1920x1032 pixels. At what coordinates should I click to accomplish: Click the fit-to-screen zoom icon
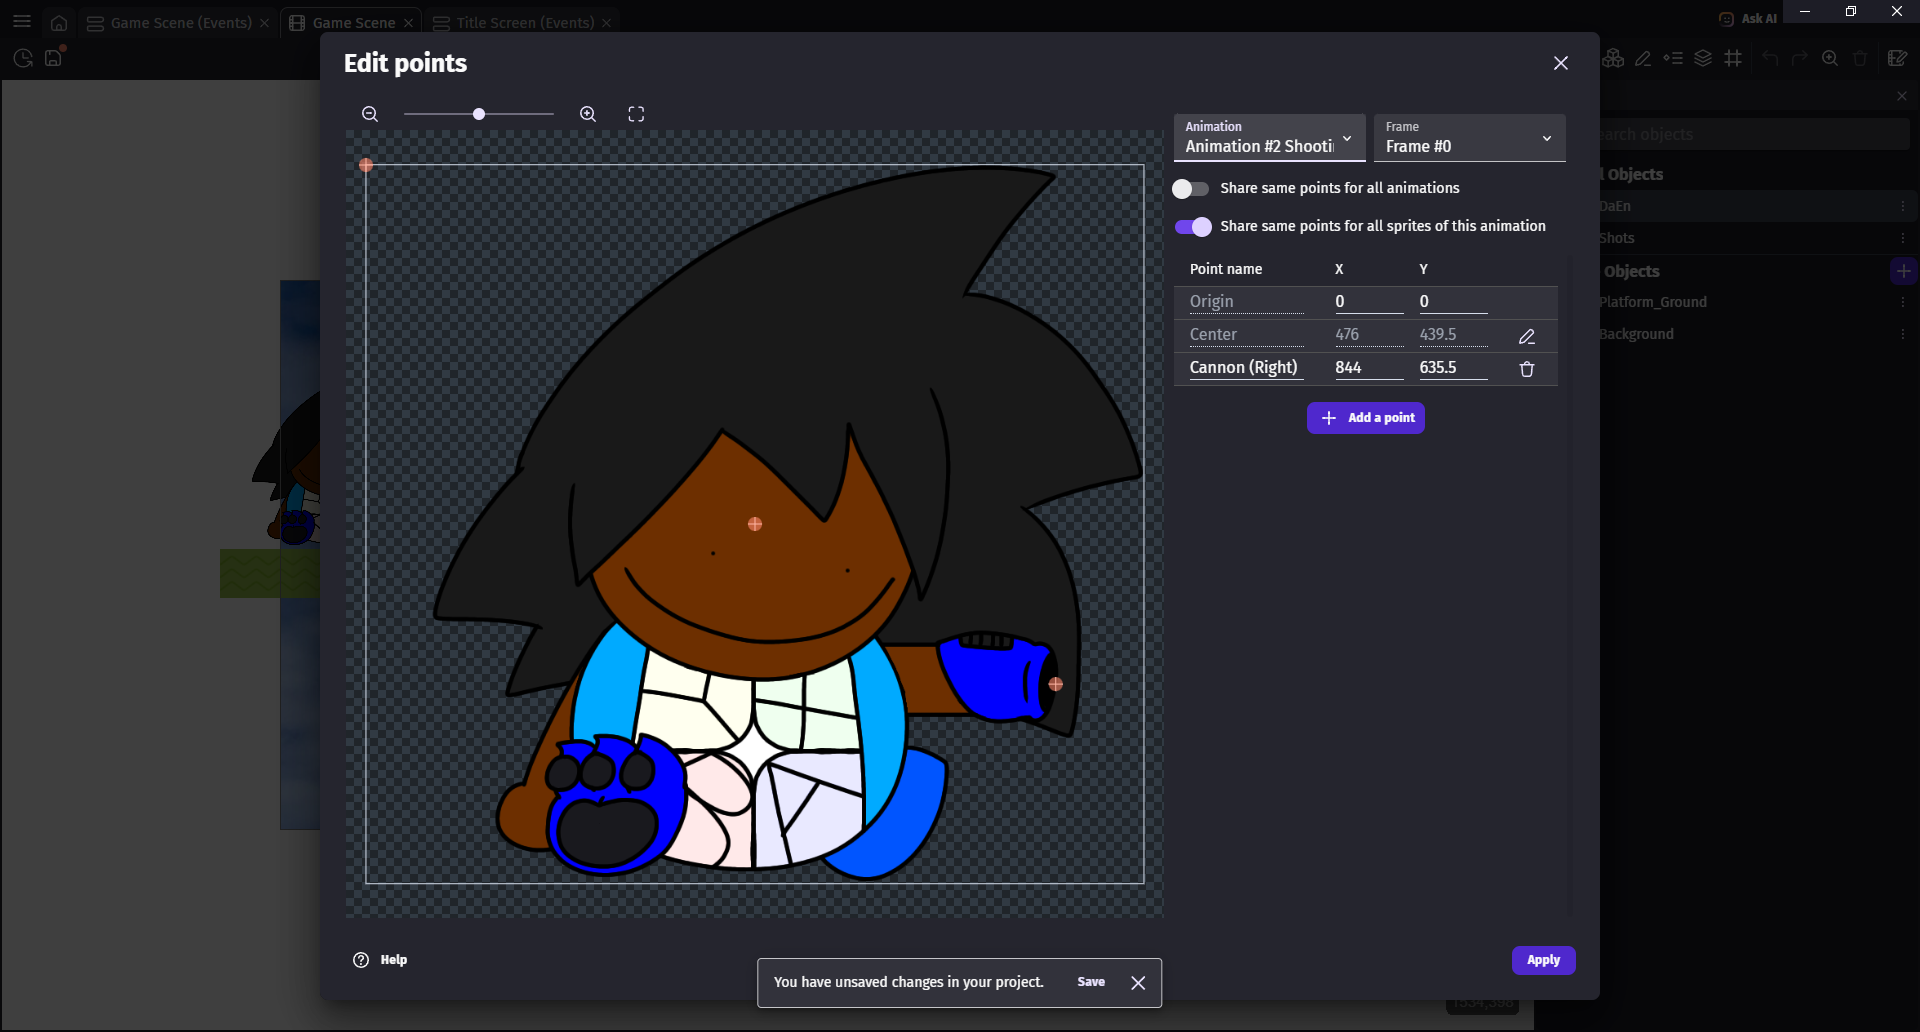pos(636,114)
